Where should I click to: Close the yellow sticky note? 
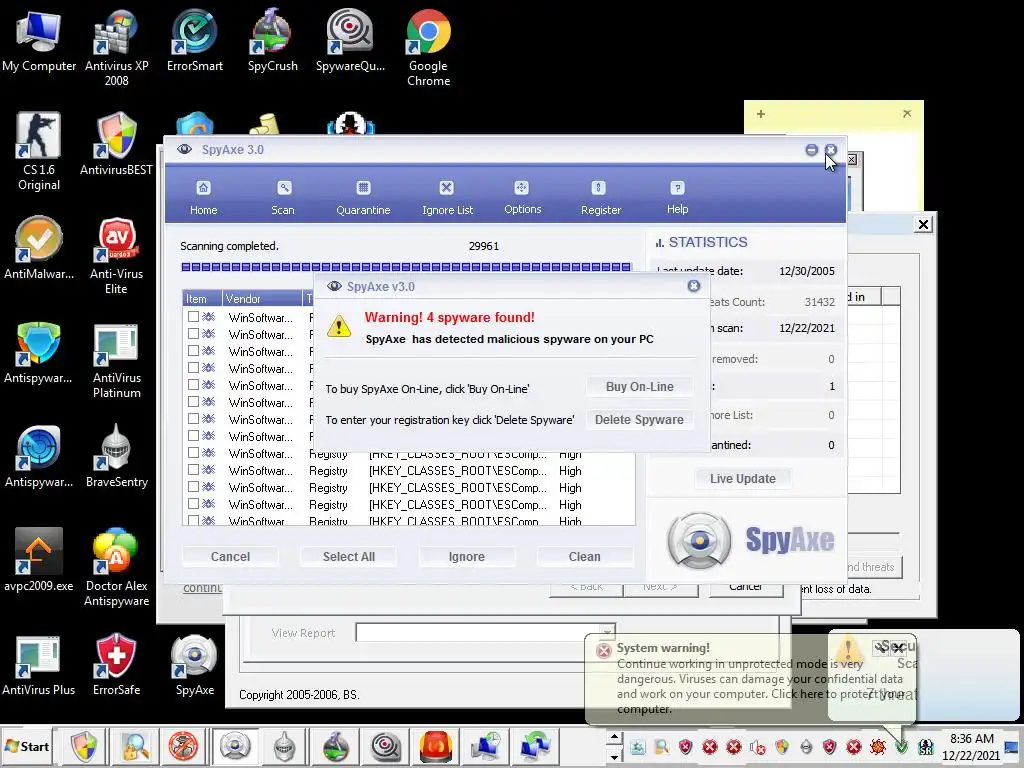[x=907, y=114]
